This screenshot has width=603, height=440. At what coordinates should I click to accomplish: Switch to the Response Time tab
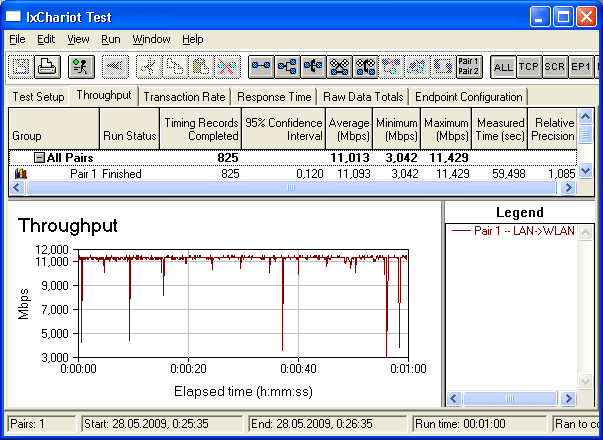(274, 97)
